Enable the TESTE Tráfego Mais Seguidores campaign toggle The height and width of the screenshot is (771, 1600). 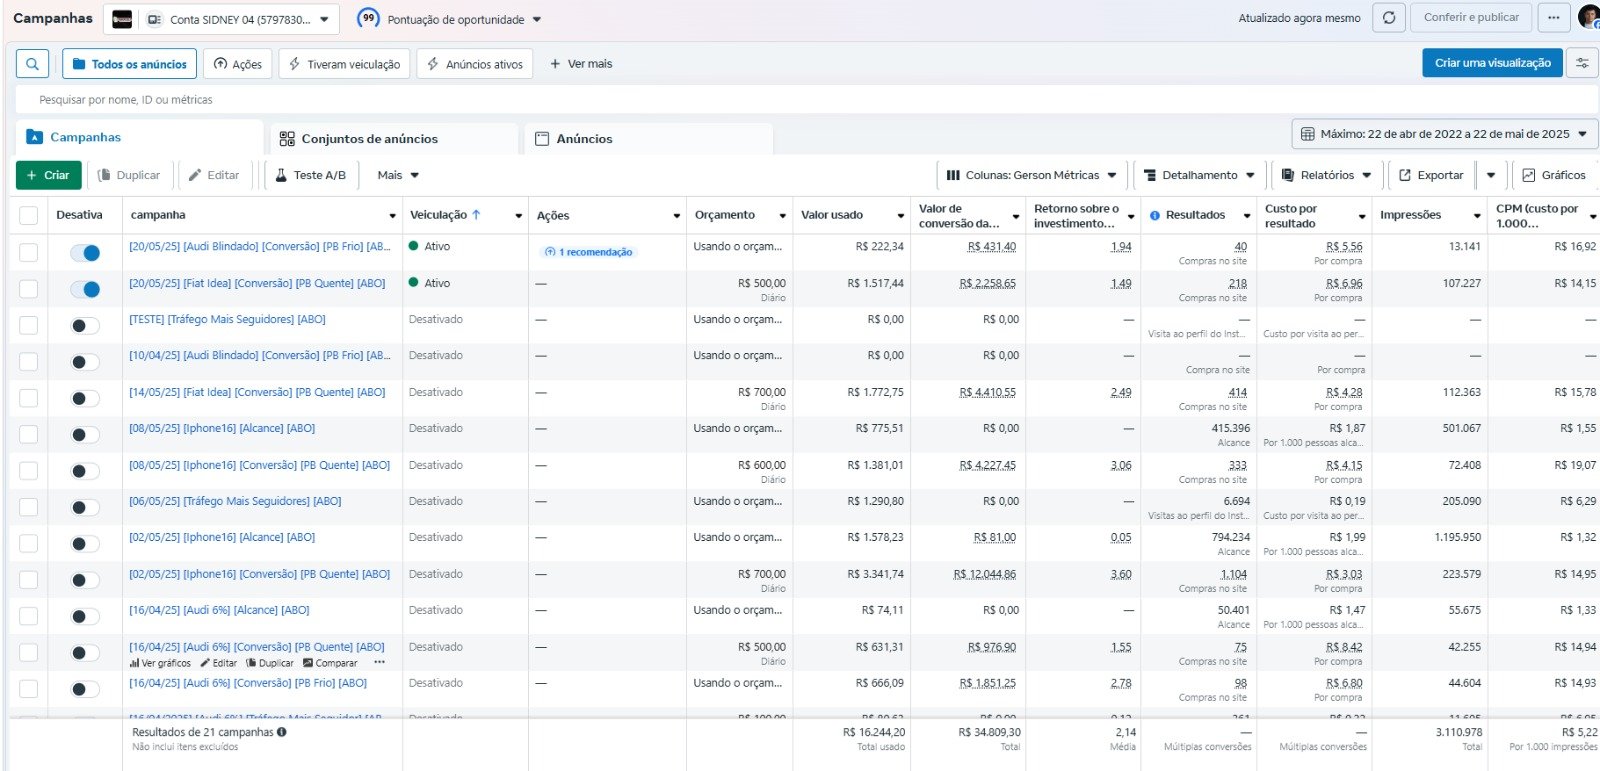click(x=85, y=326)
